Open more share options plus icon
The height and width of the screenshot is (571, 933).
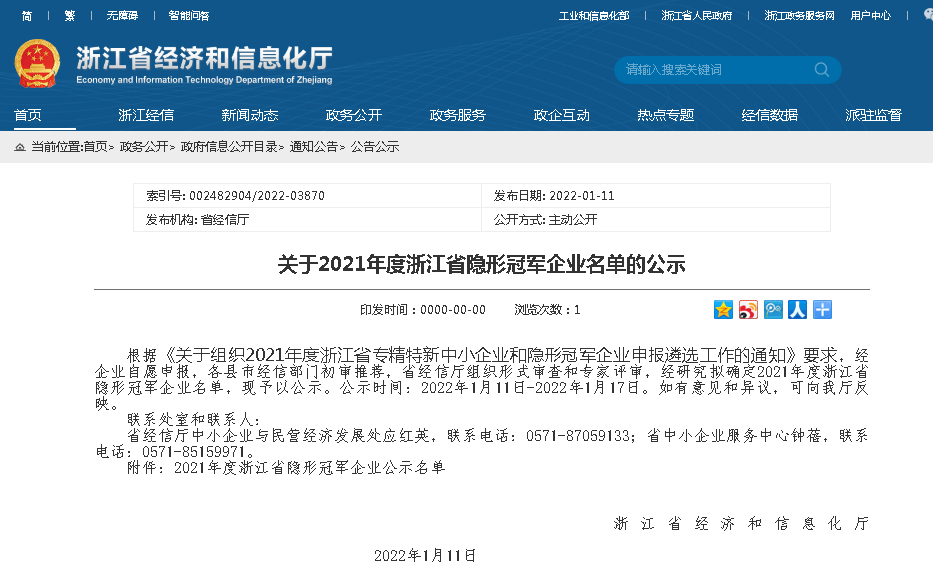(x=822, y=310)
